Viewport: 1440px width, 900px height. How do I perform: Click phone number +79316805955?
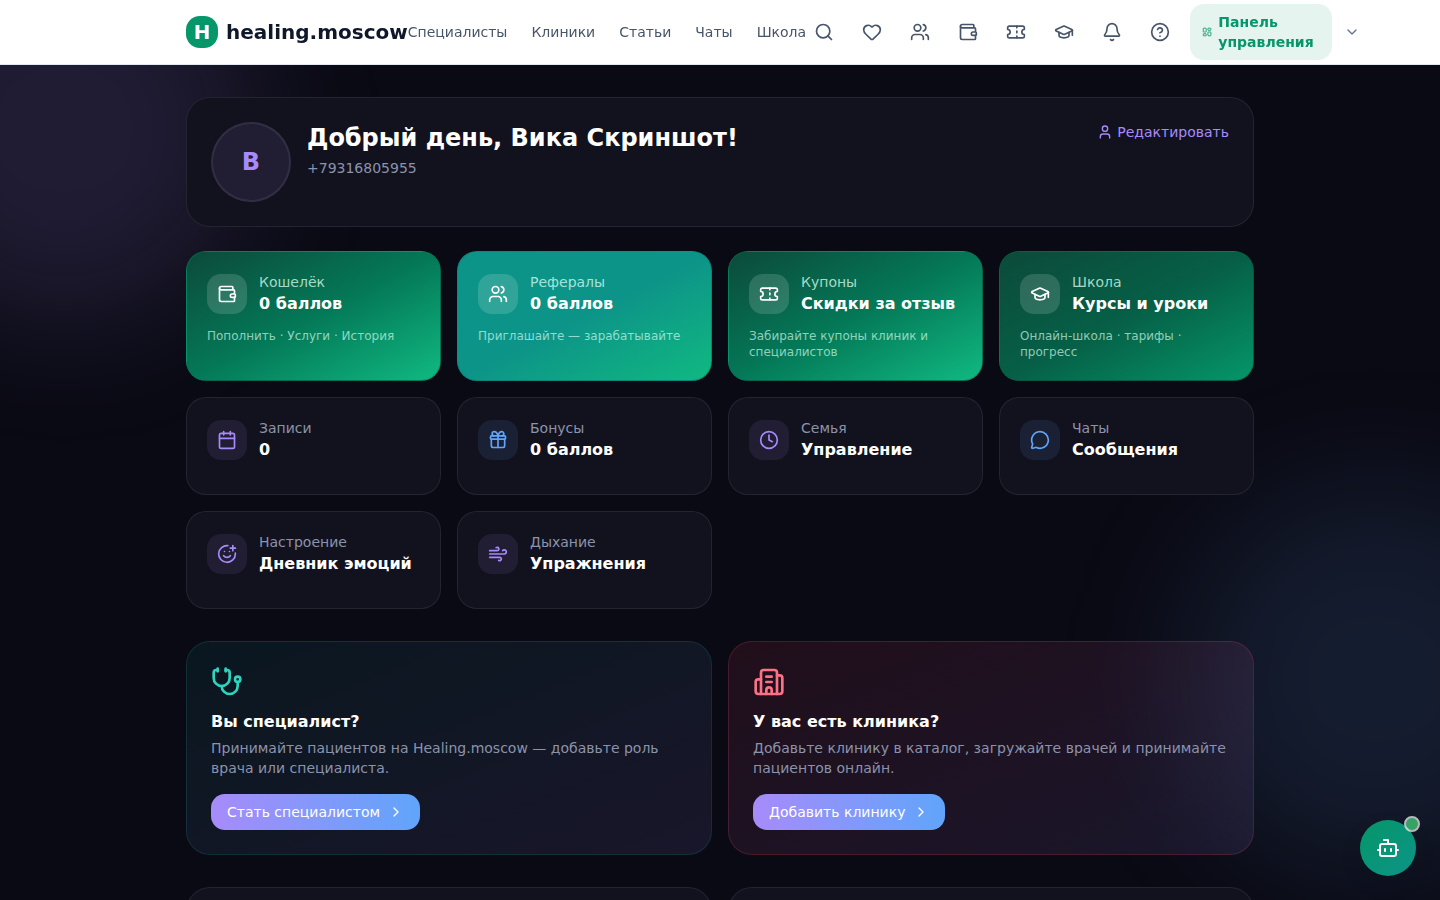click(362, 168)
